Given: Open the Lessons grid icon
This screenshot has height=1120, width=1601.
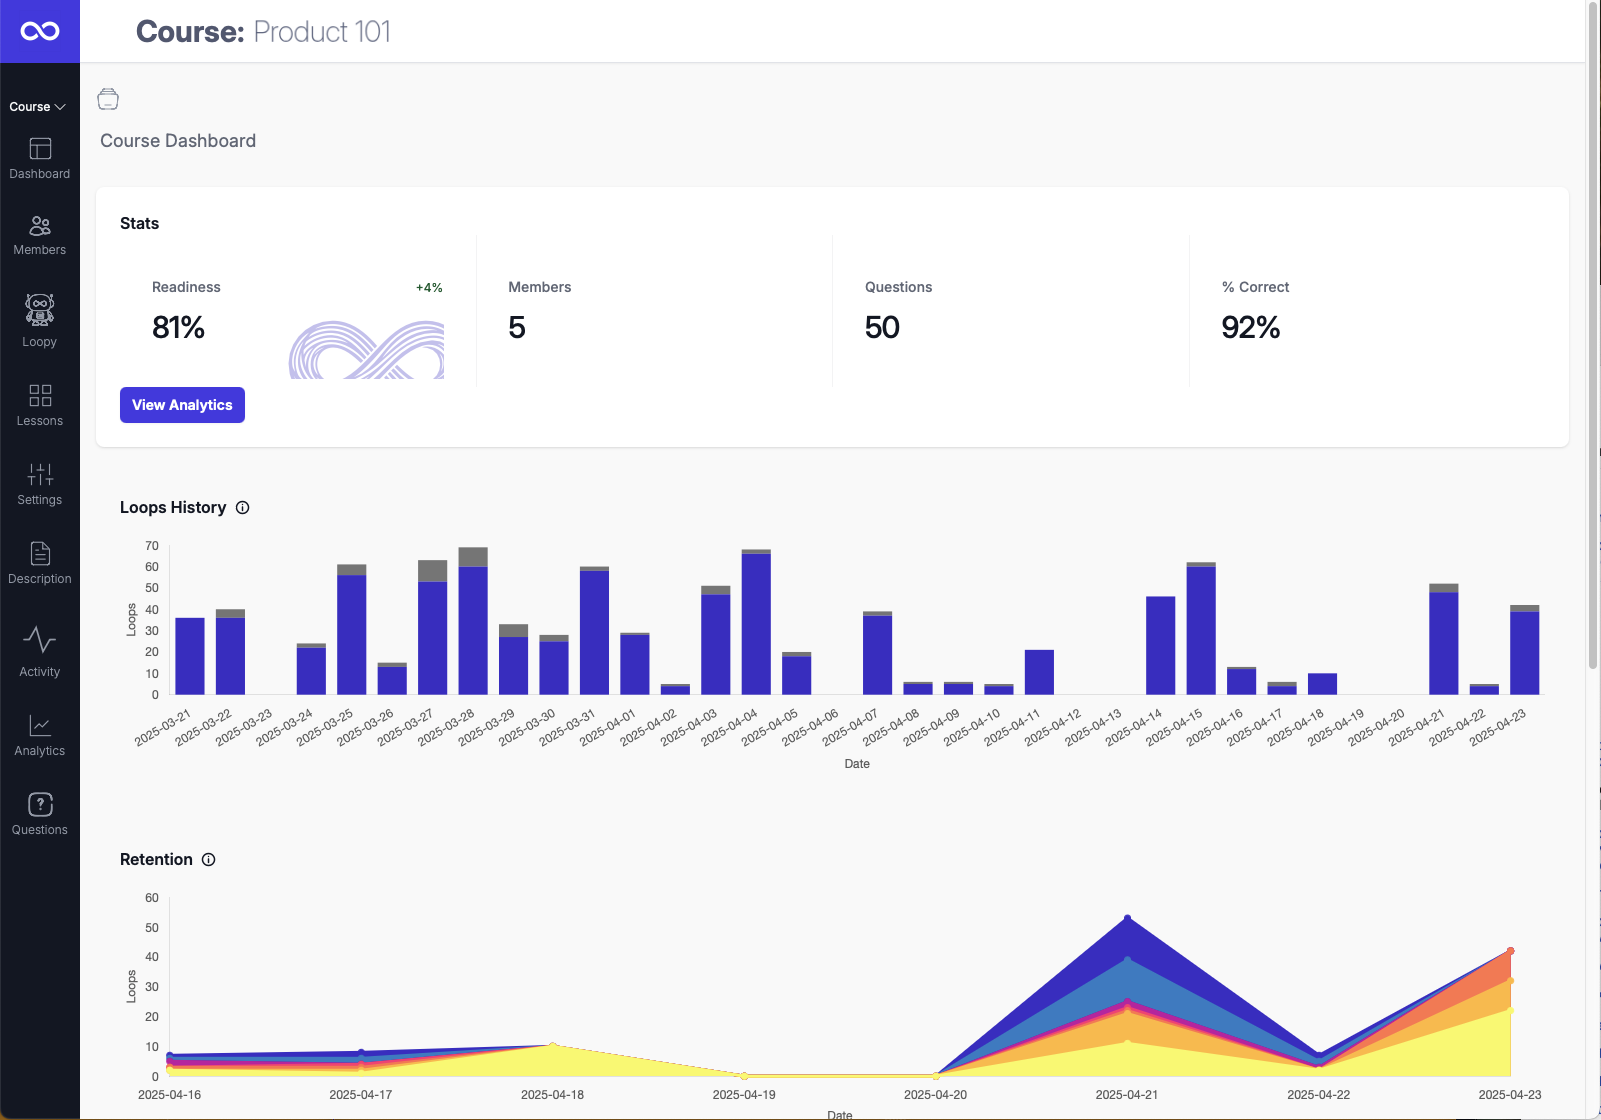Looking at the screenshot, I should (39, 395).
